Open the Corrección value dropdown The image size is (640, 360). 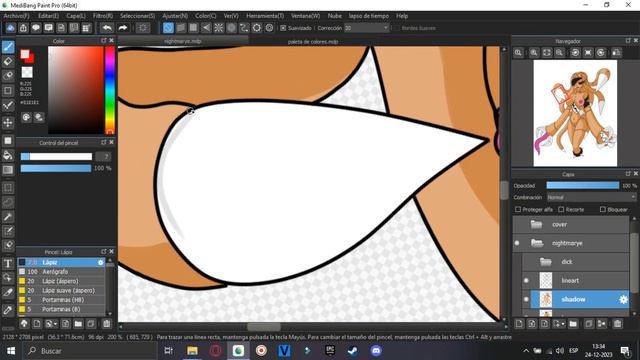pyautogui.click(x=367, y=28)
